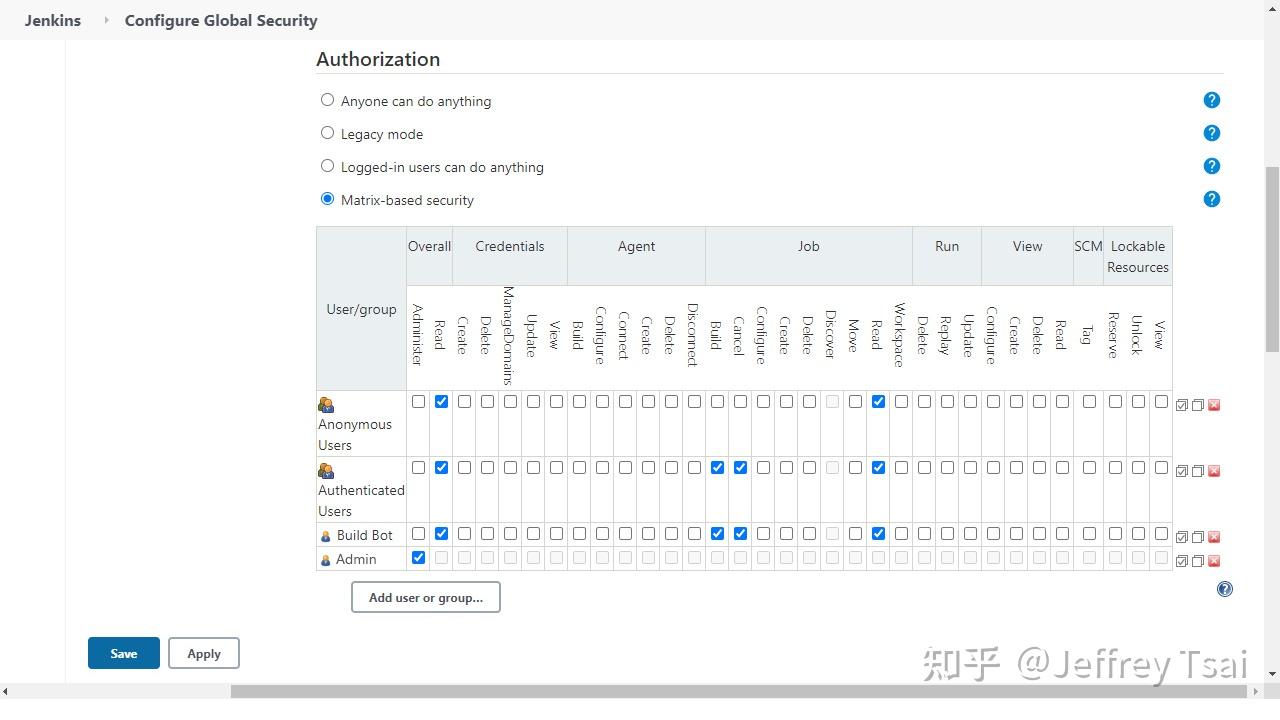Viewport: 1280px width, 720px height.
Task: Open the Configure Global Security breadcrumb
Action: 220,20
